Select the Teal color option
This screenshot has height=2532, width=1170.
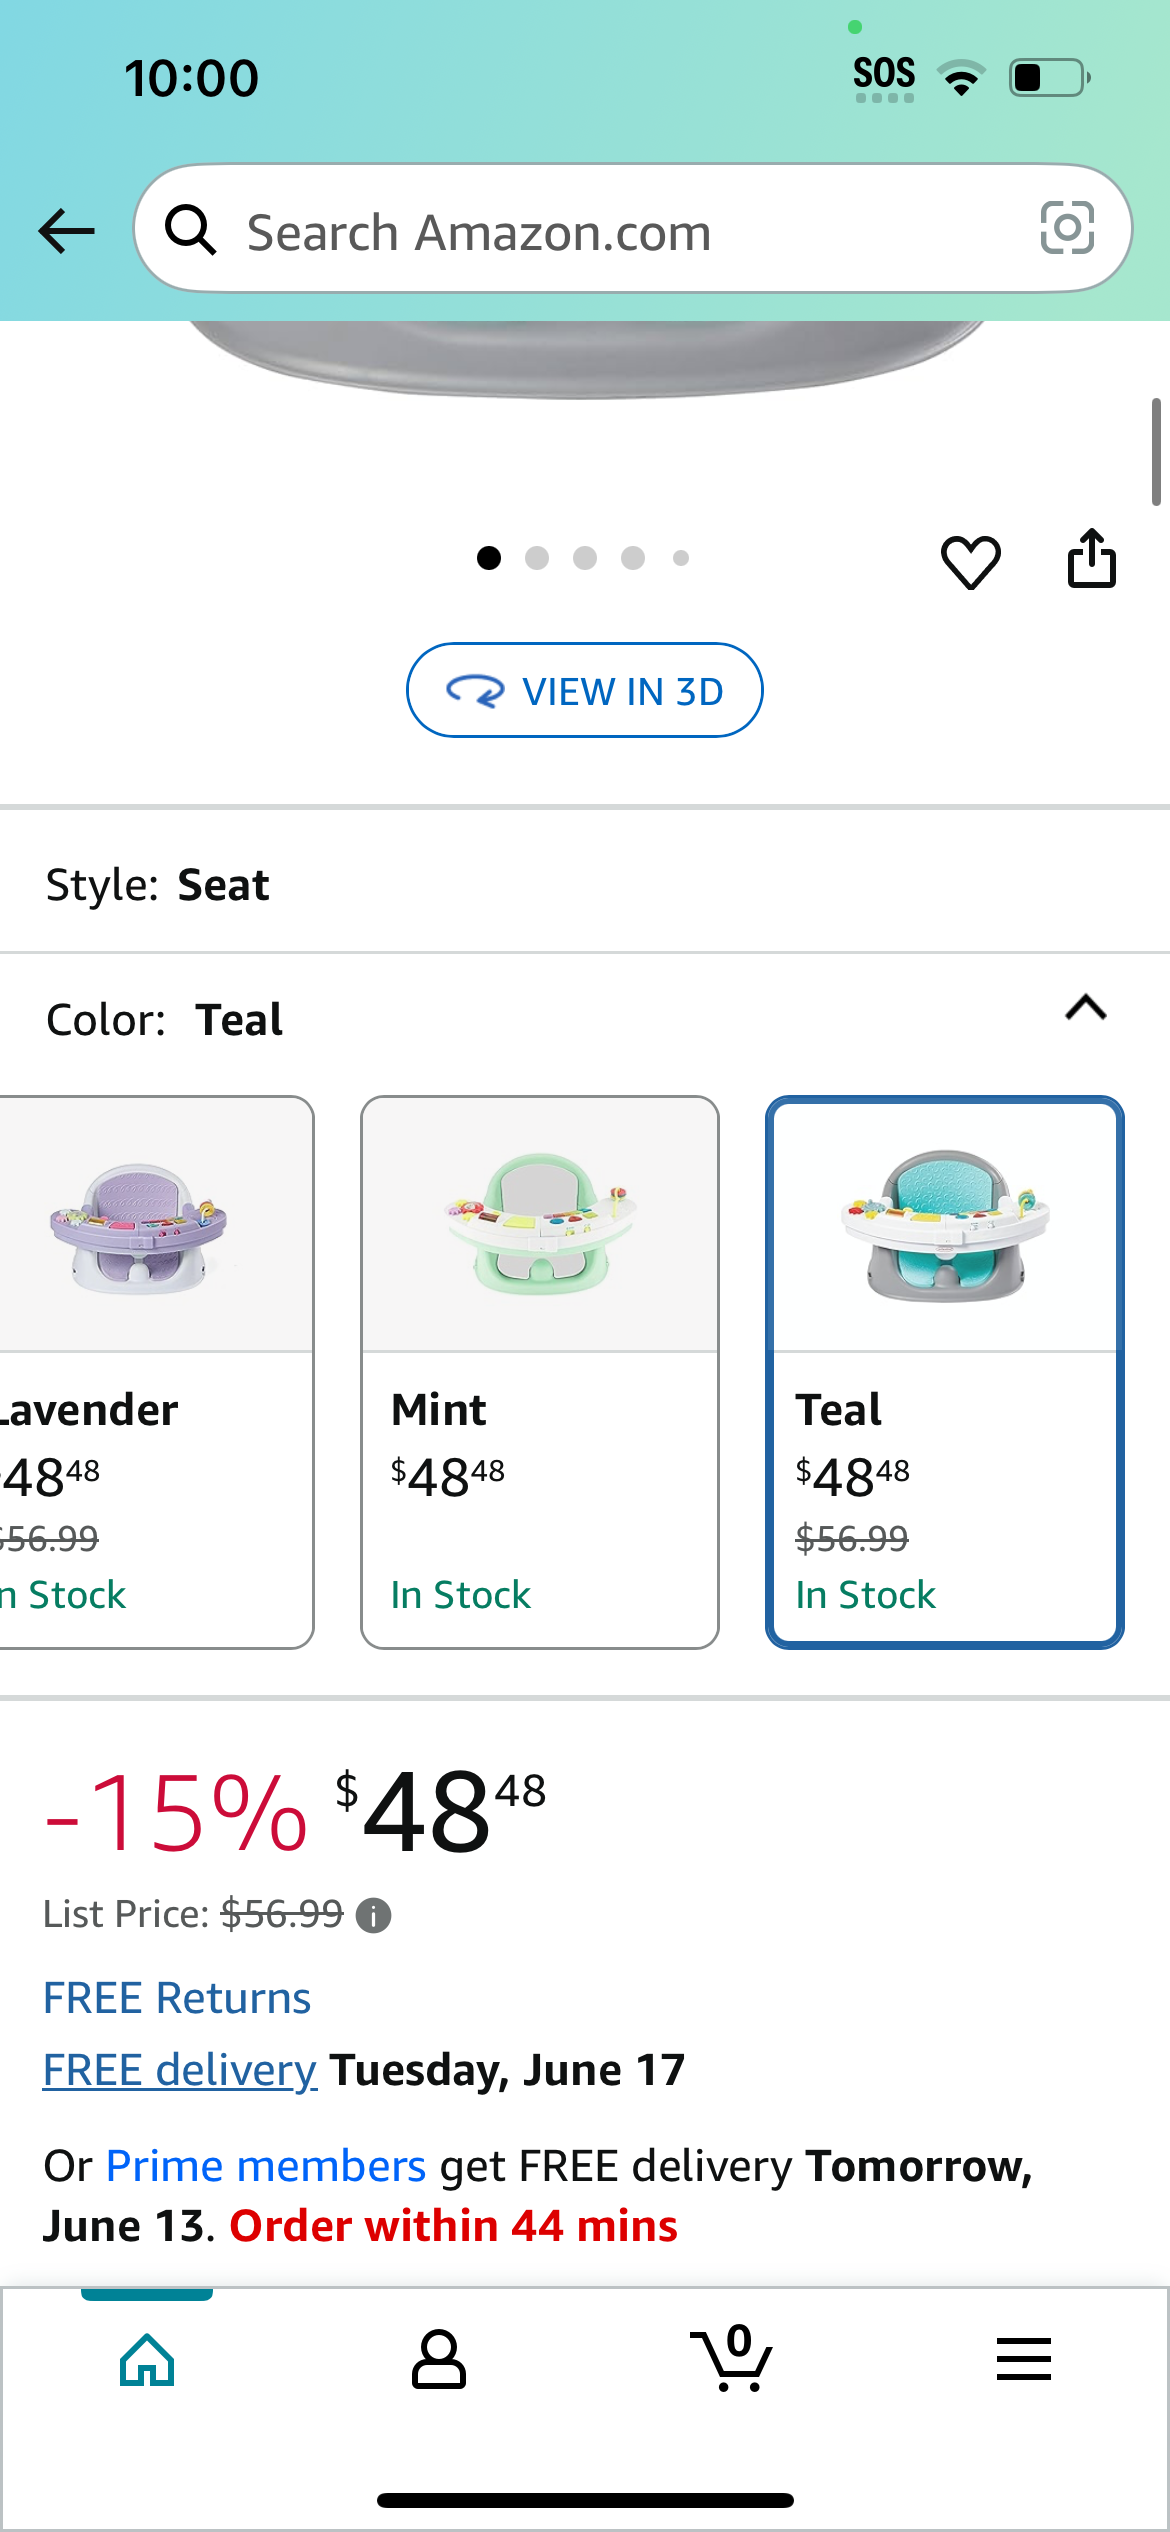[x=945, y=1372]
